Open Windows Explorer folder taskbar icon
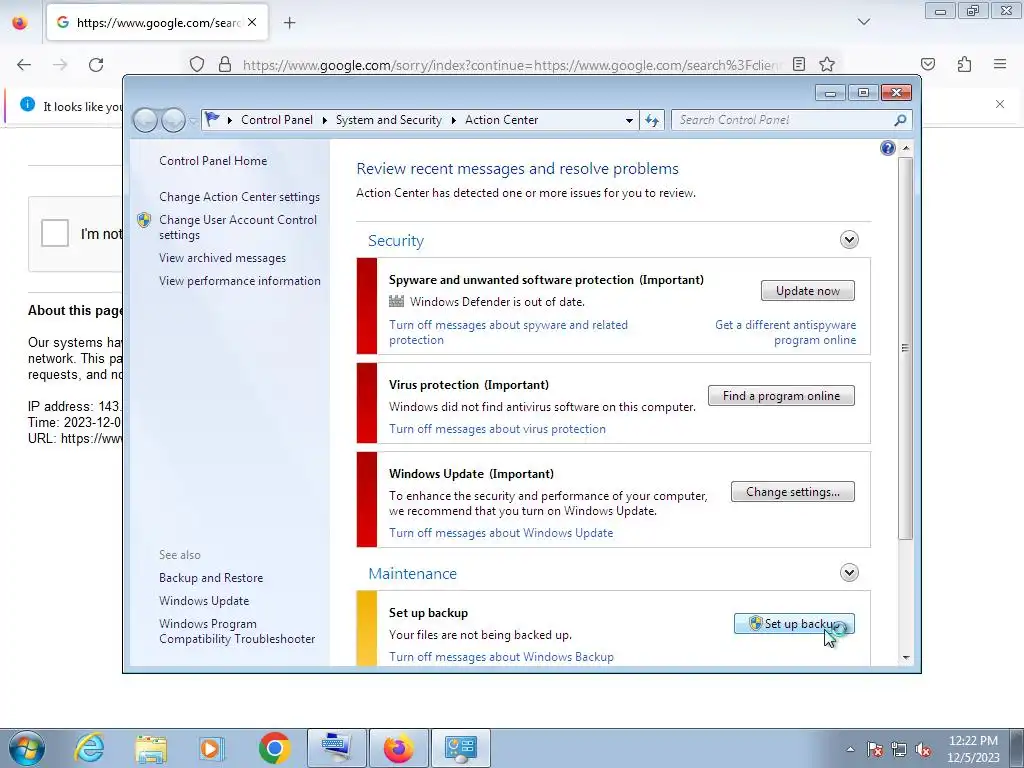Viewport: 1024px width, 768px height. [151, 748]
